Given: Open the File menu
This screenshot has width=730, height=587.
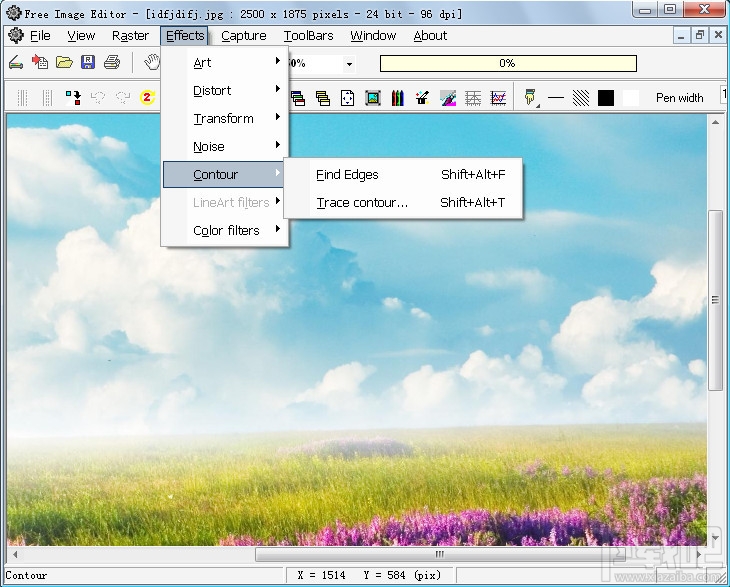Looking at the screenshot, I should tap(40, 36).
